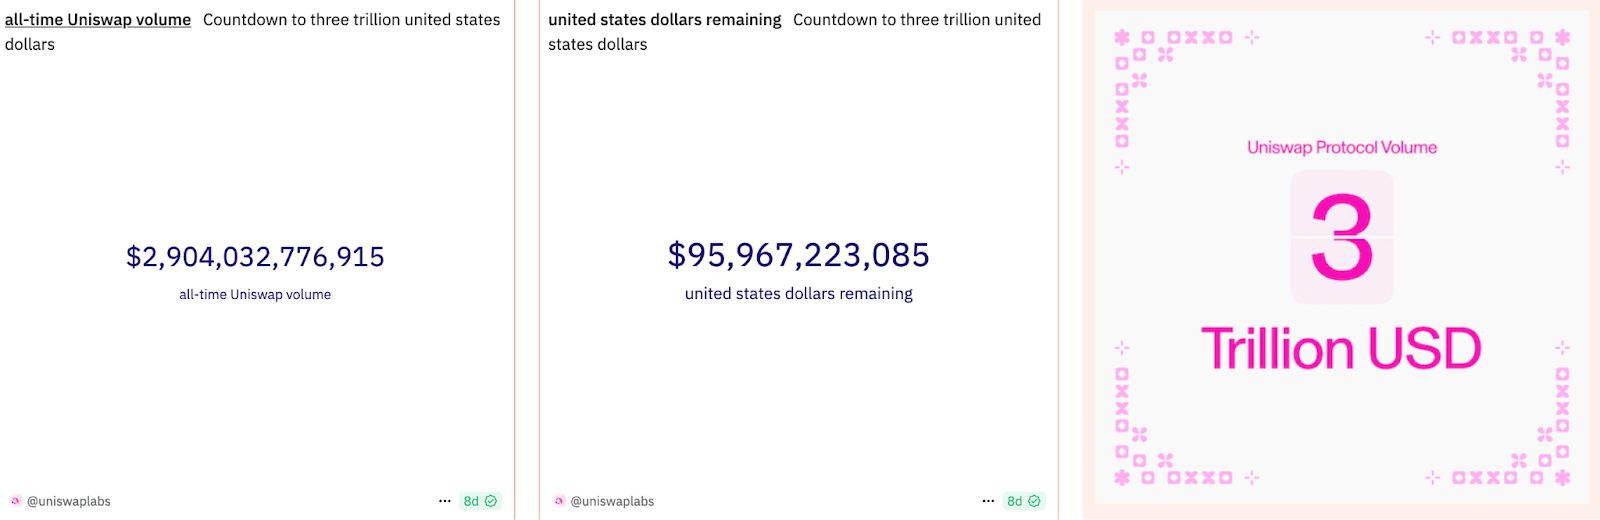The height and width of the screenshot is (520, 1600).
Task: Click 8d freshness badge on dollars remaining panel
Action: coord(1023,501)
